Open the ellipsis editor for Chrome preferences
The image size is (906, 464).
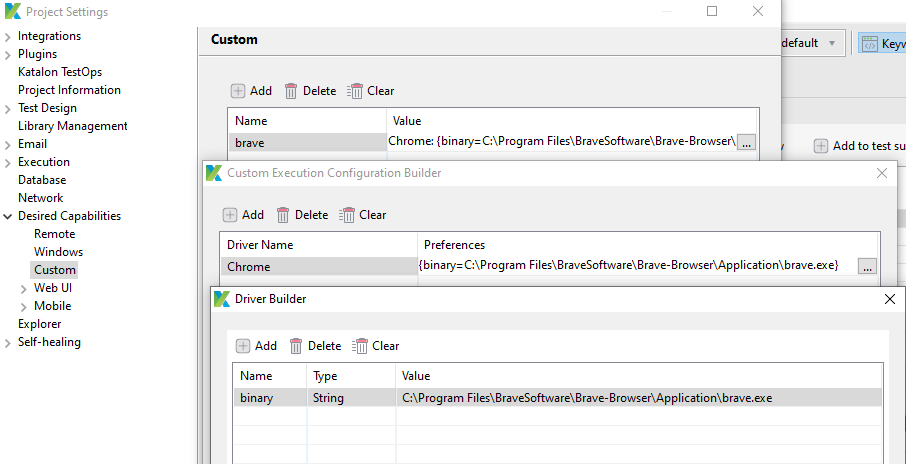coord(867,266)
